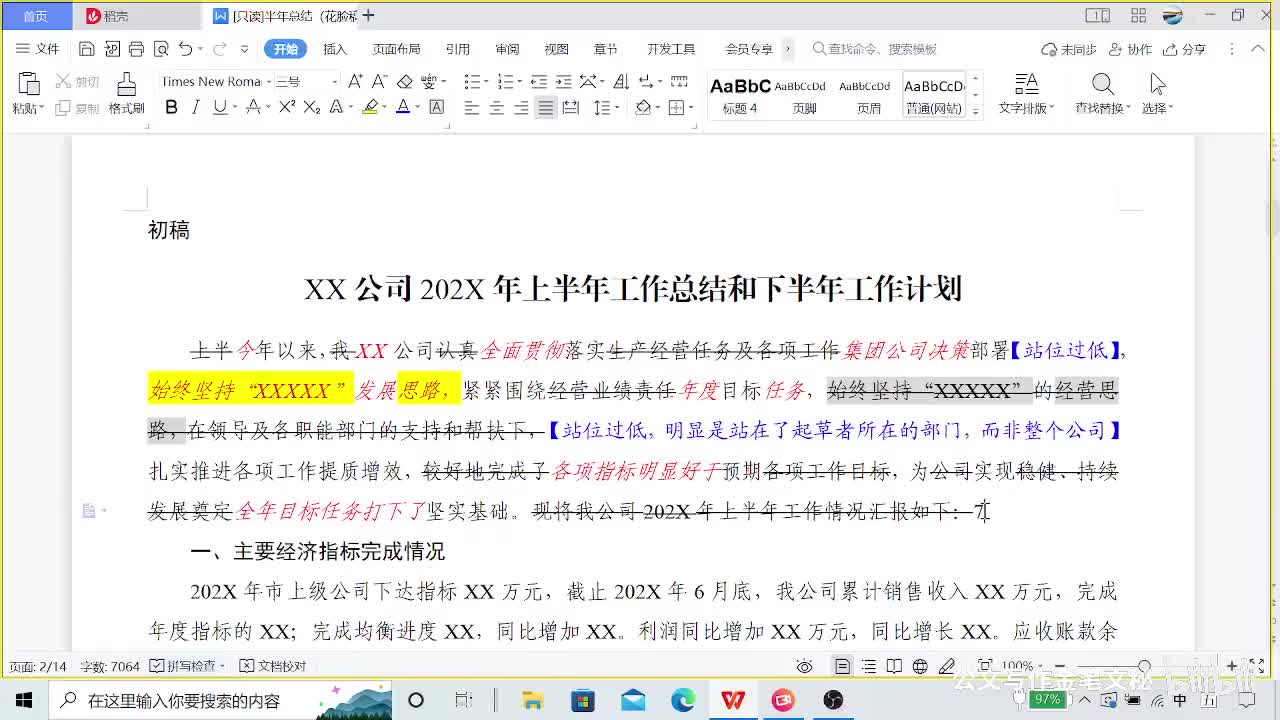Click the distributed alignment icon
Viewport: 1280px width, 720px height.
click(x=570, y=107)
